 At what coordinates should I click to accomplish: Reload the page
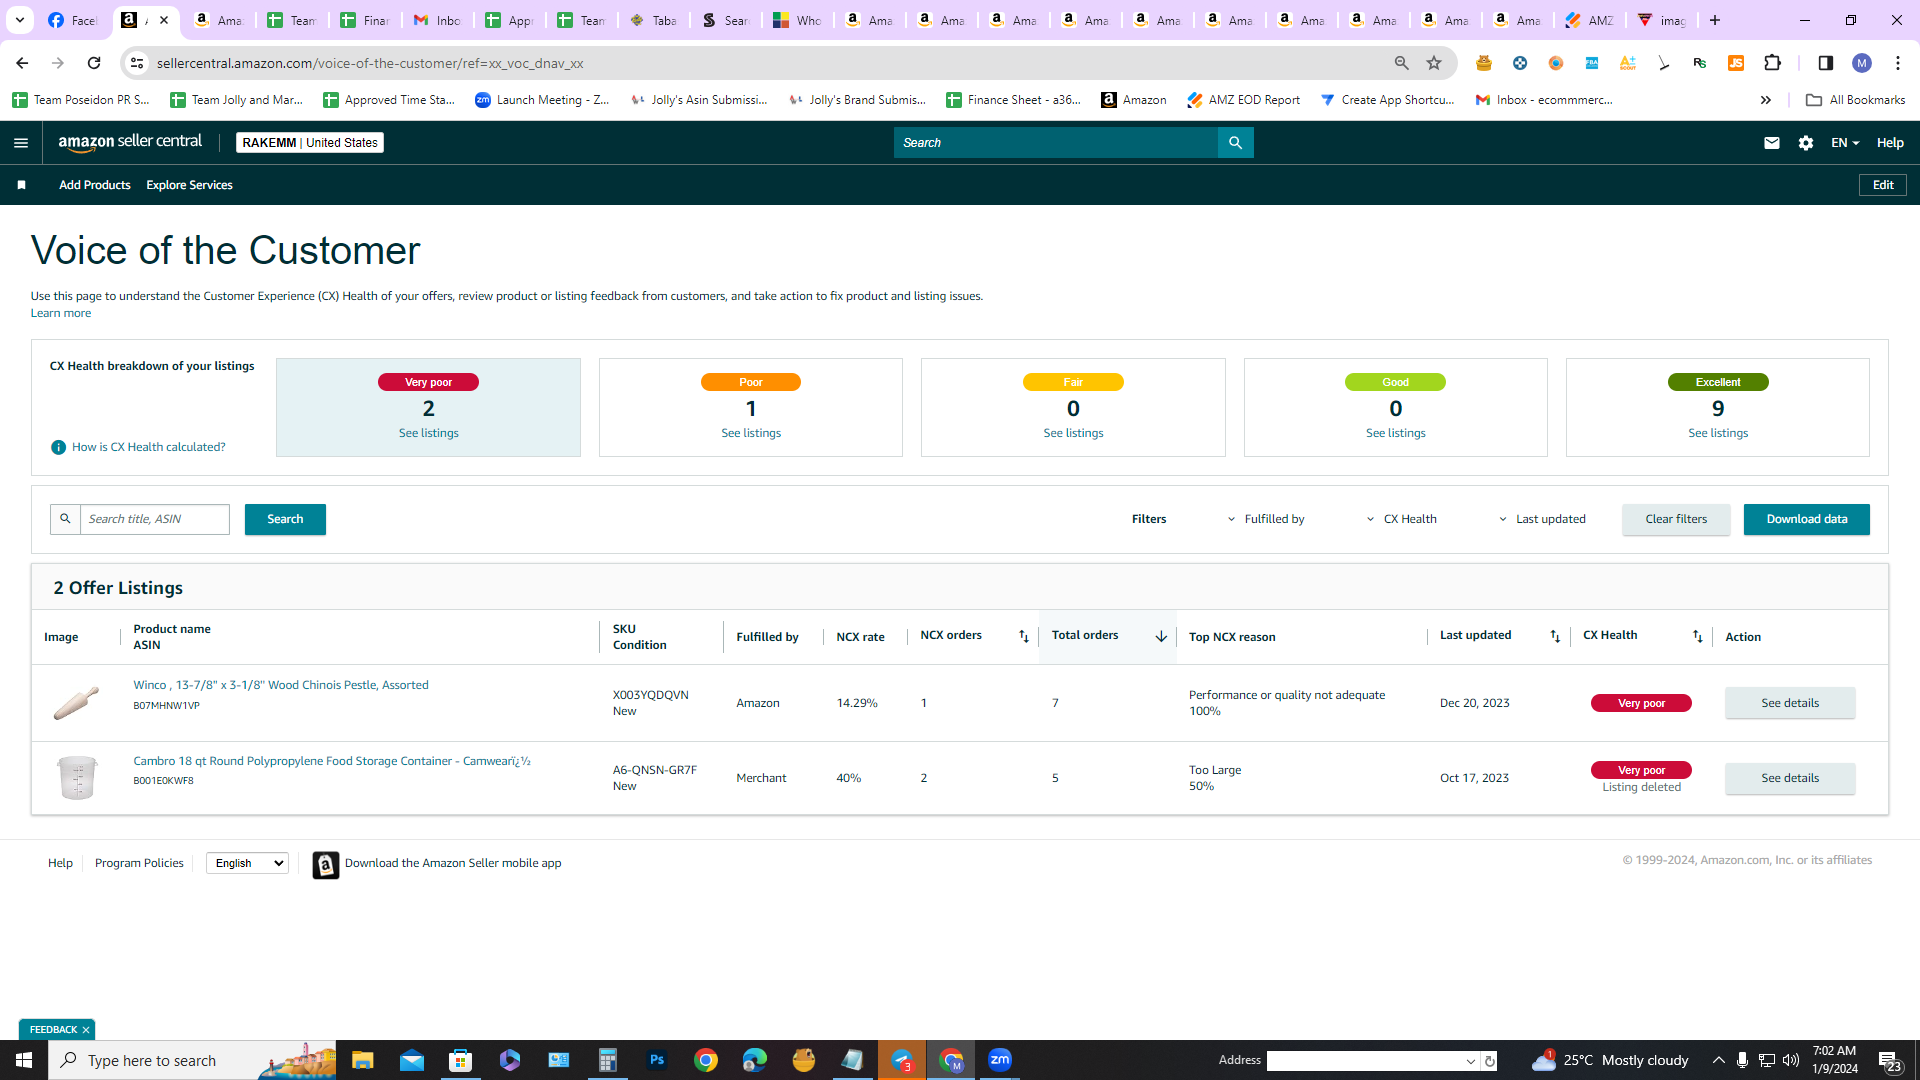point(94,63)
